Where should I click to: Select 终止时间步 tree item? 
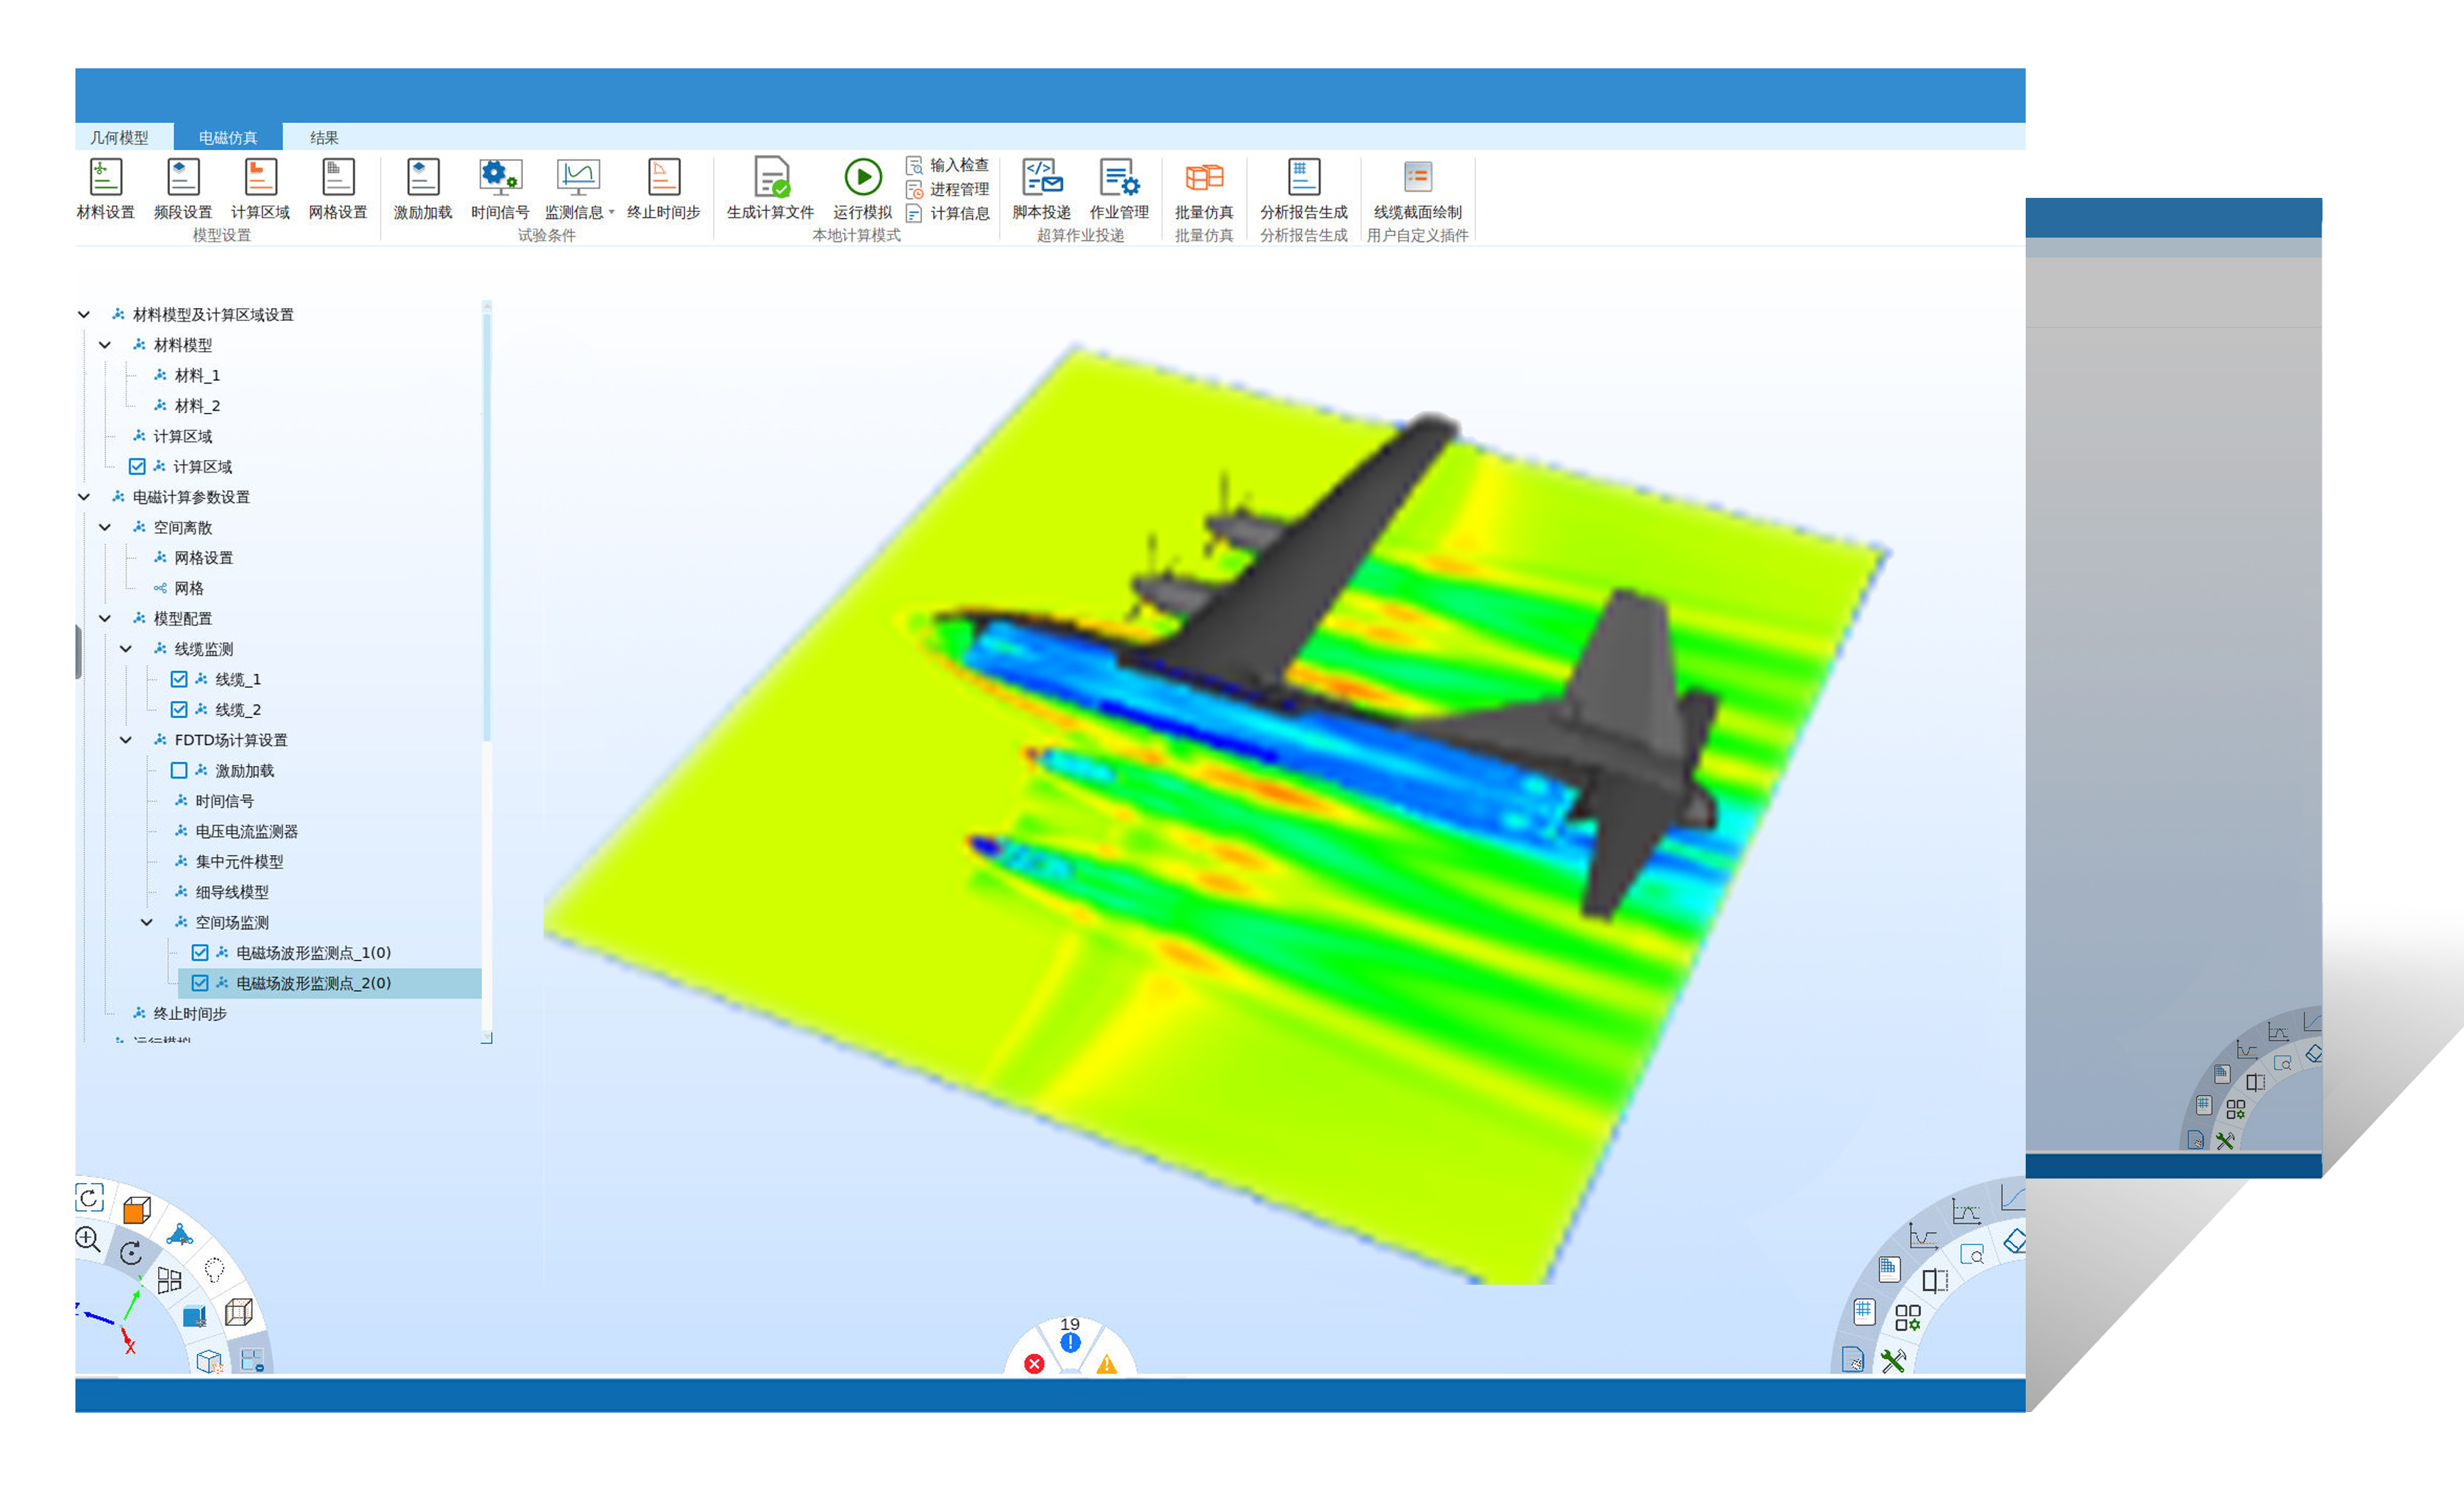pyautogui.click(x=190, y=1013)
